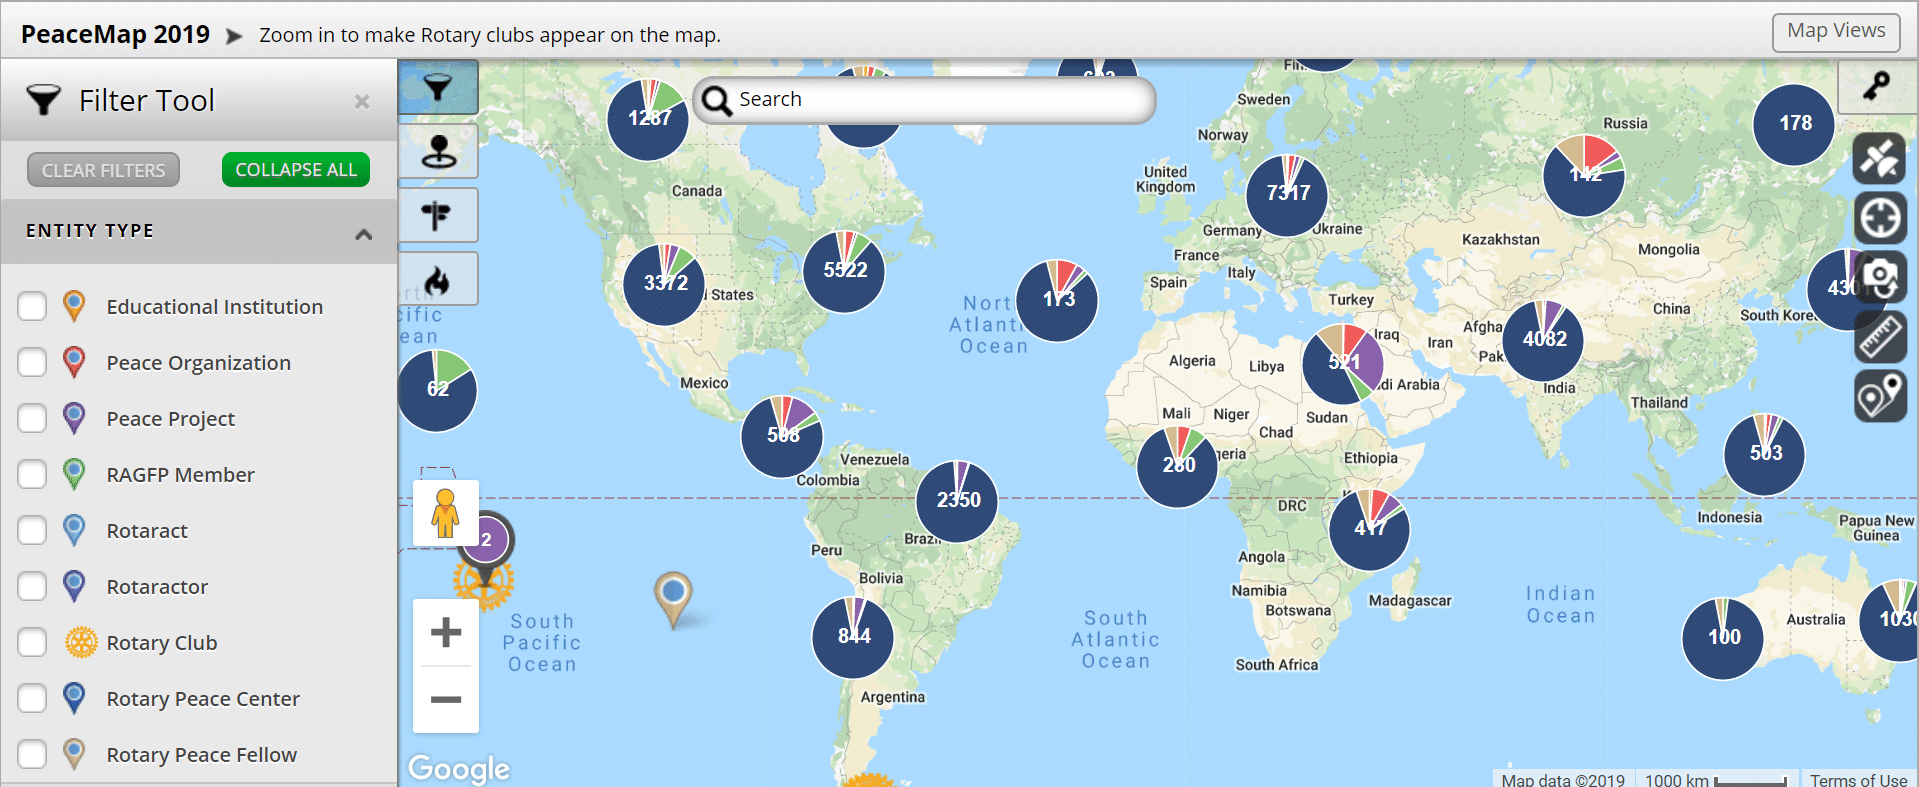Click into the Search field
The height and width of the screenshot is (787, 1919).
[924, 100]
